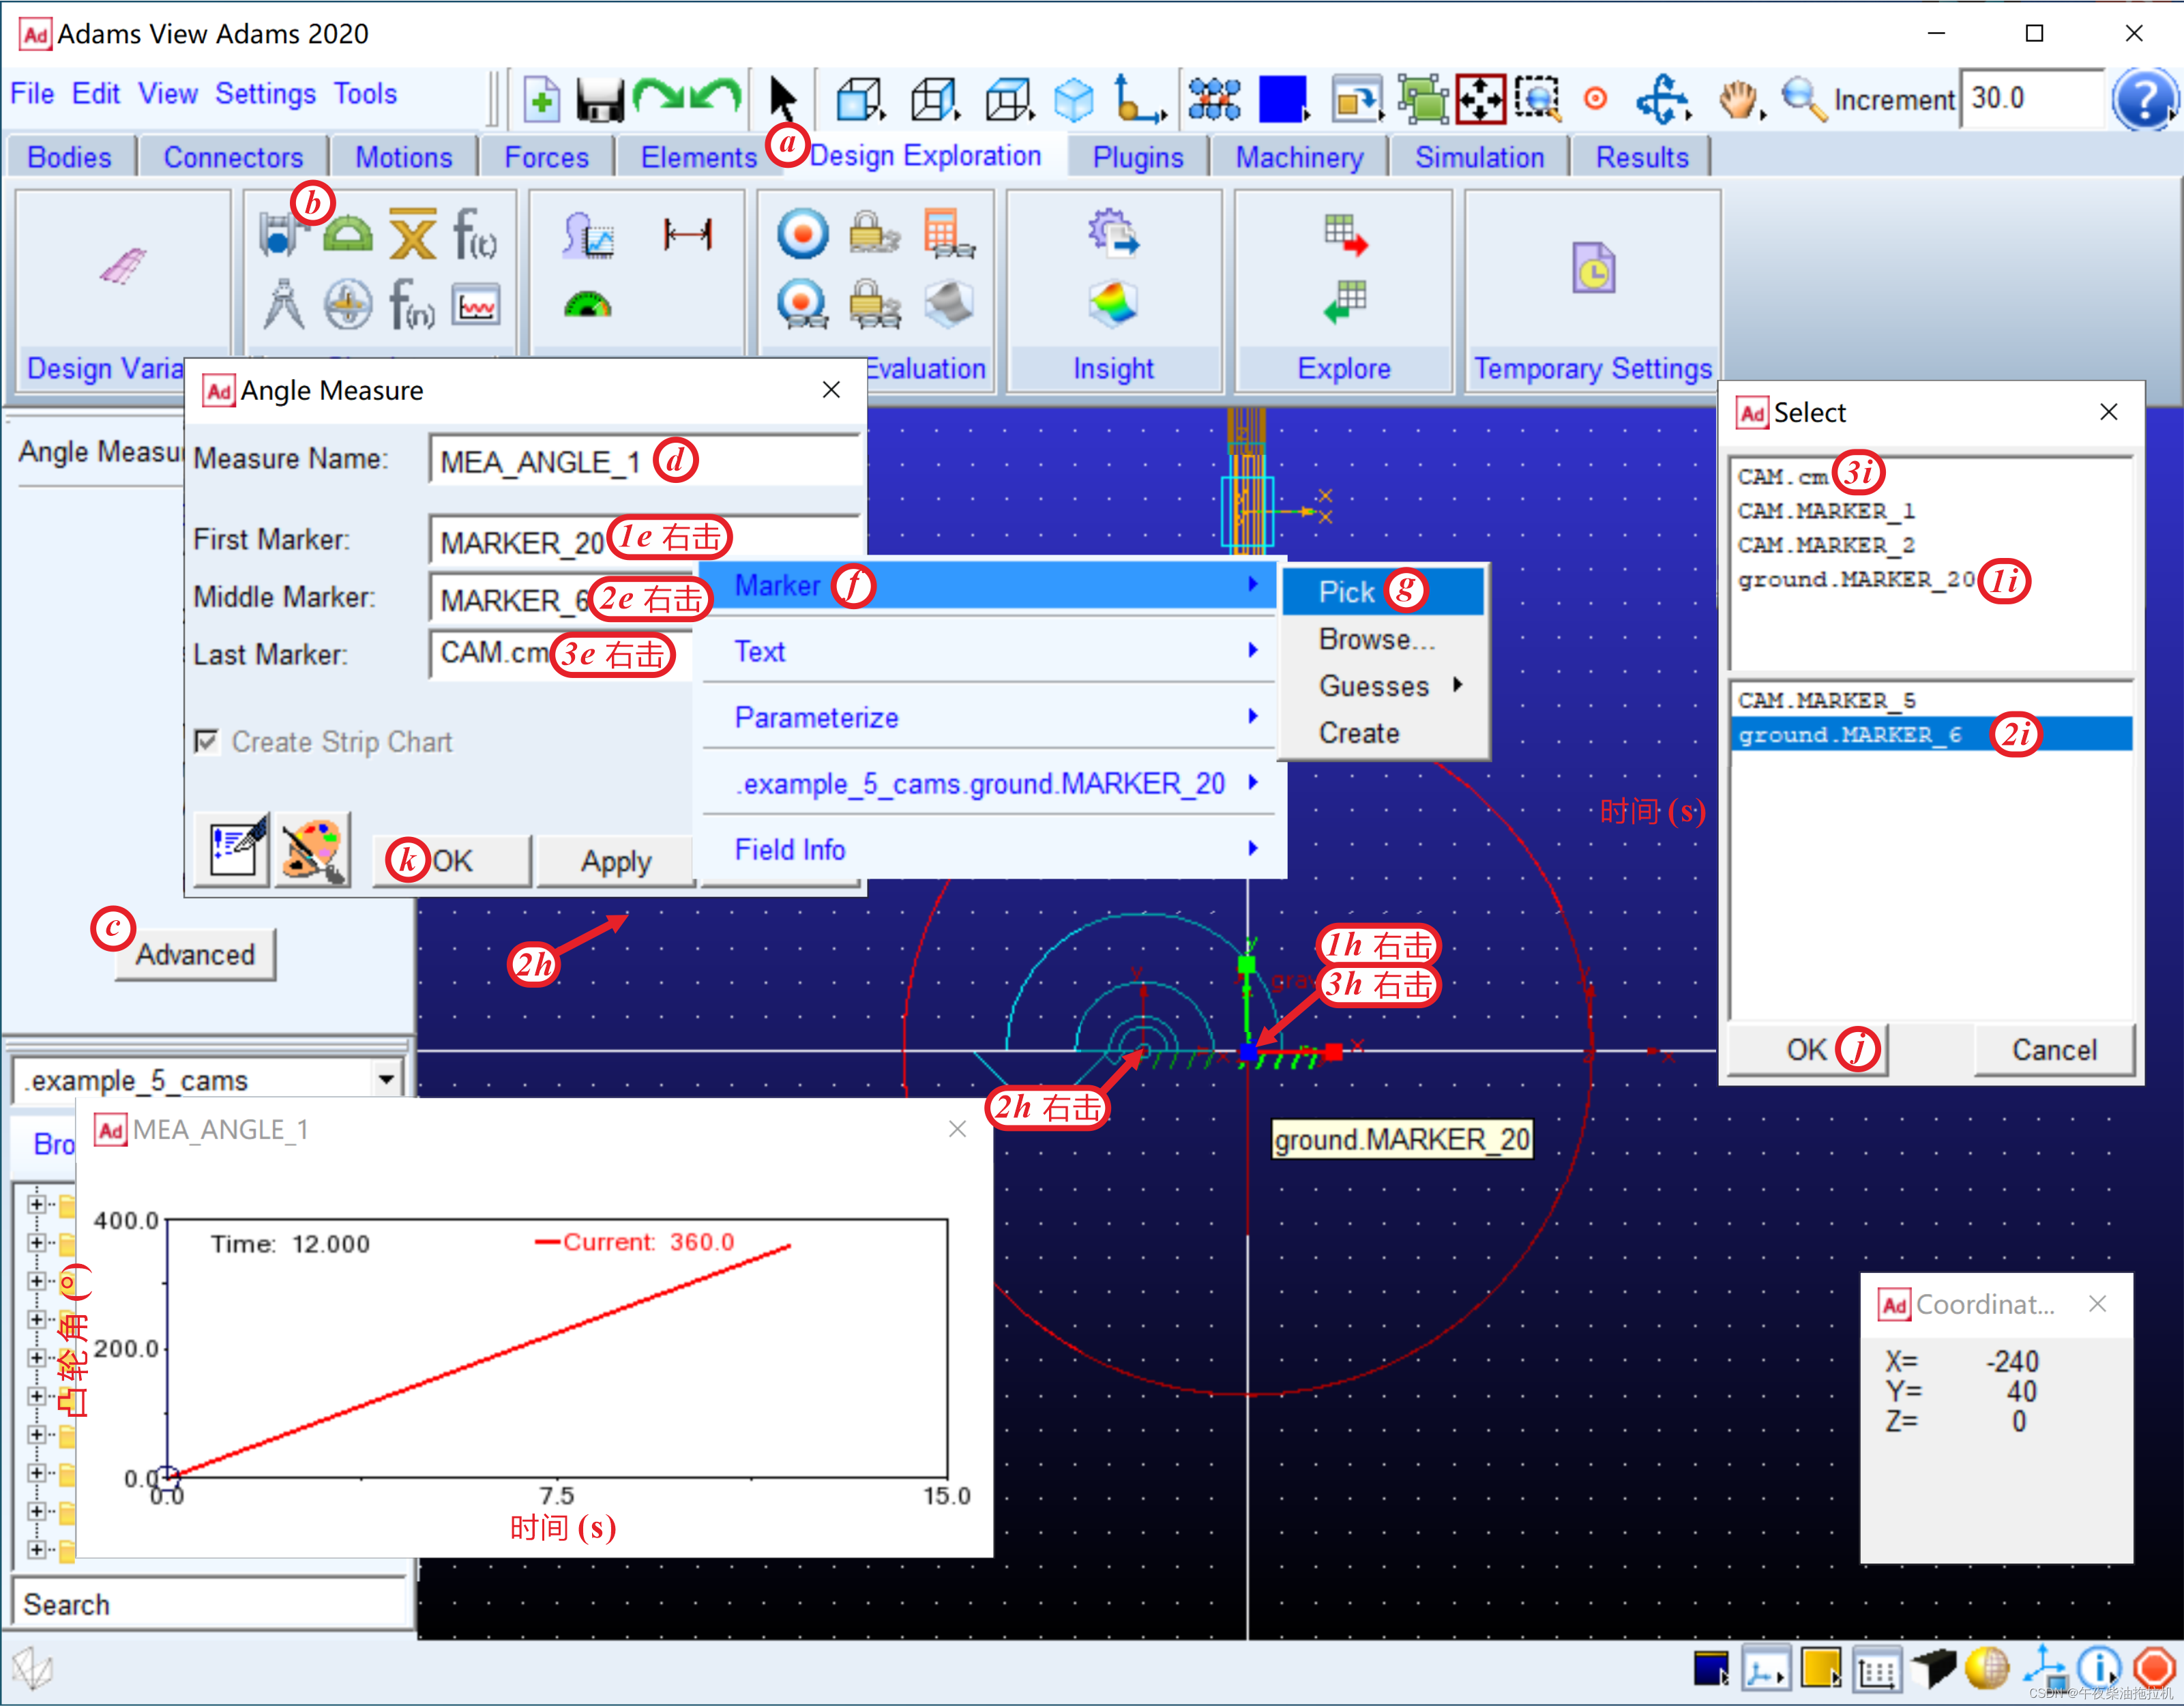Expand the first browser tree node

pos(37,1204)
